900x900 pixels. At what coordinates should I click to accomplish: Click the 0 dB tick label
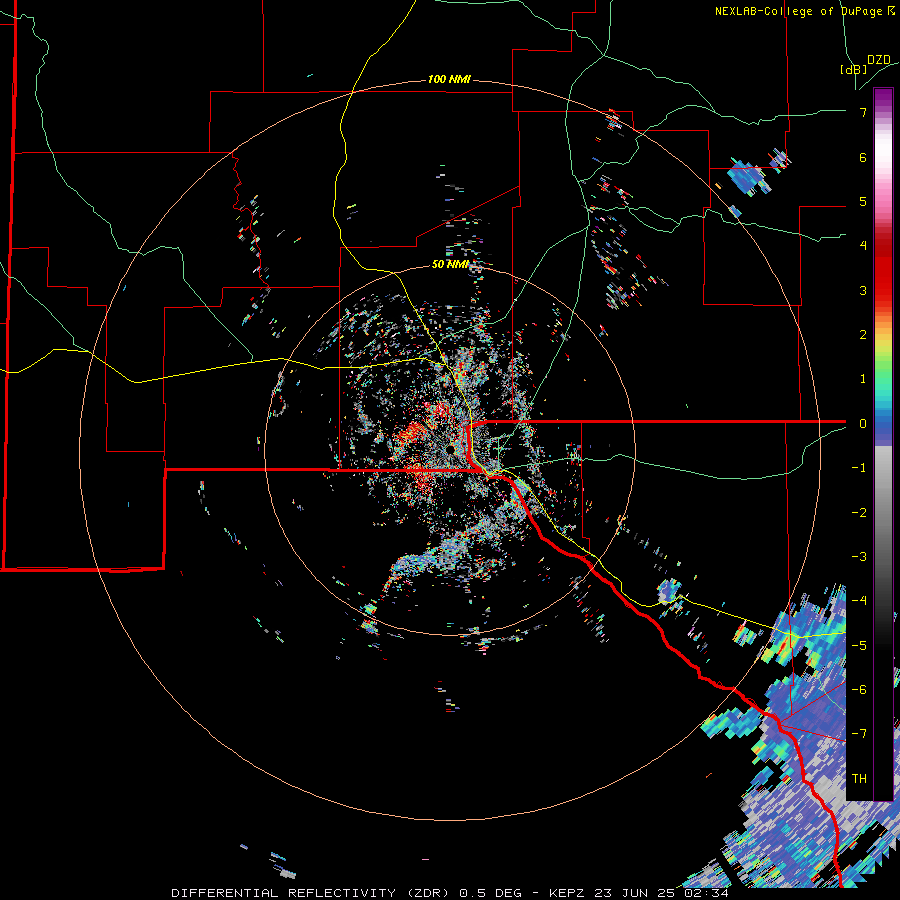click(863, 424)
